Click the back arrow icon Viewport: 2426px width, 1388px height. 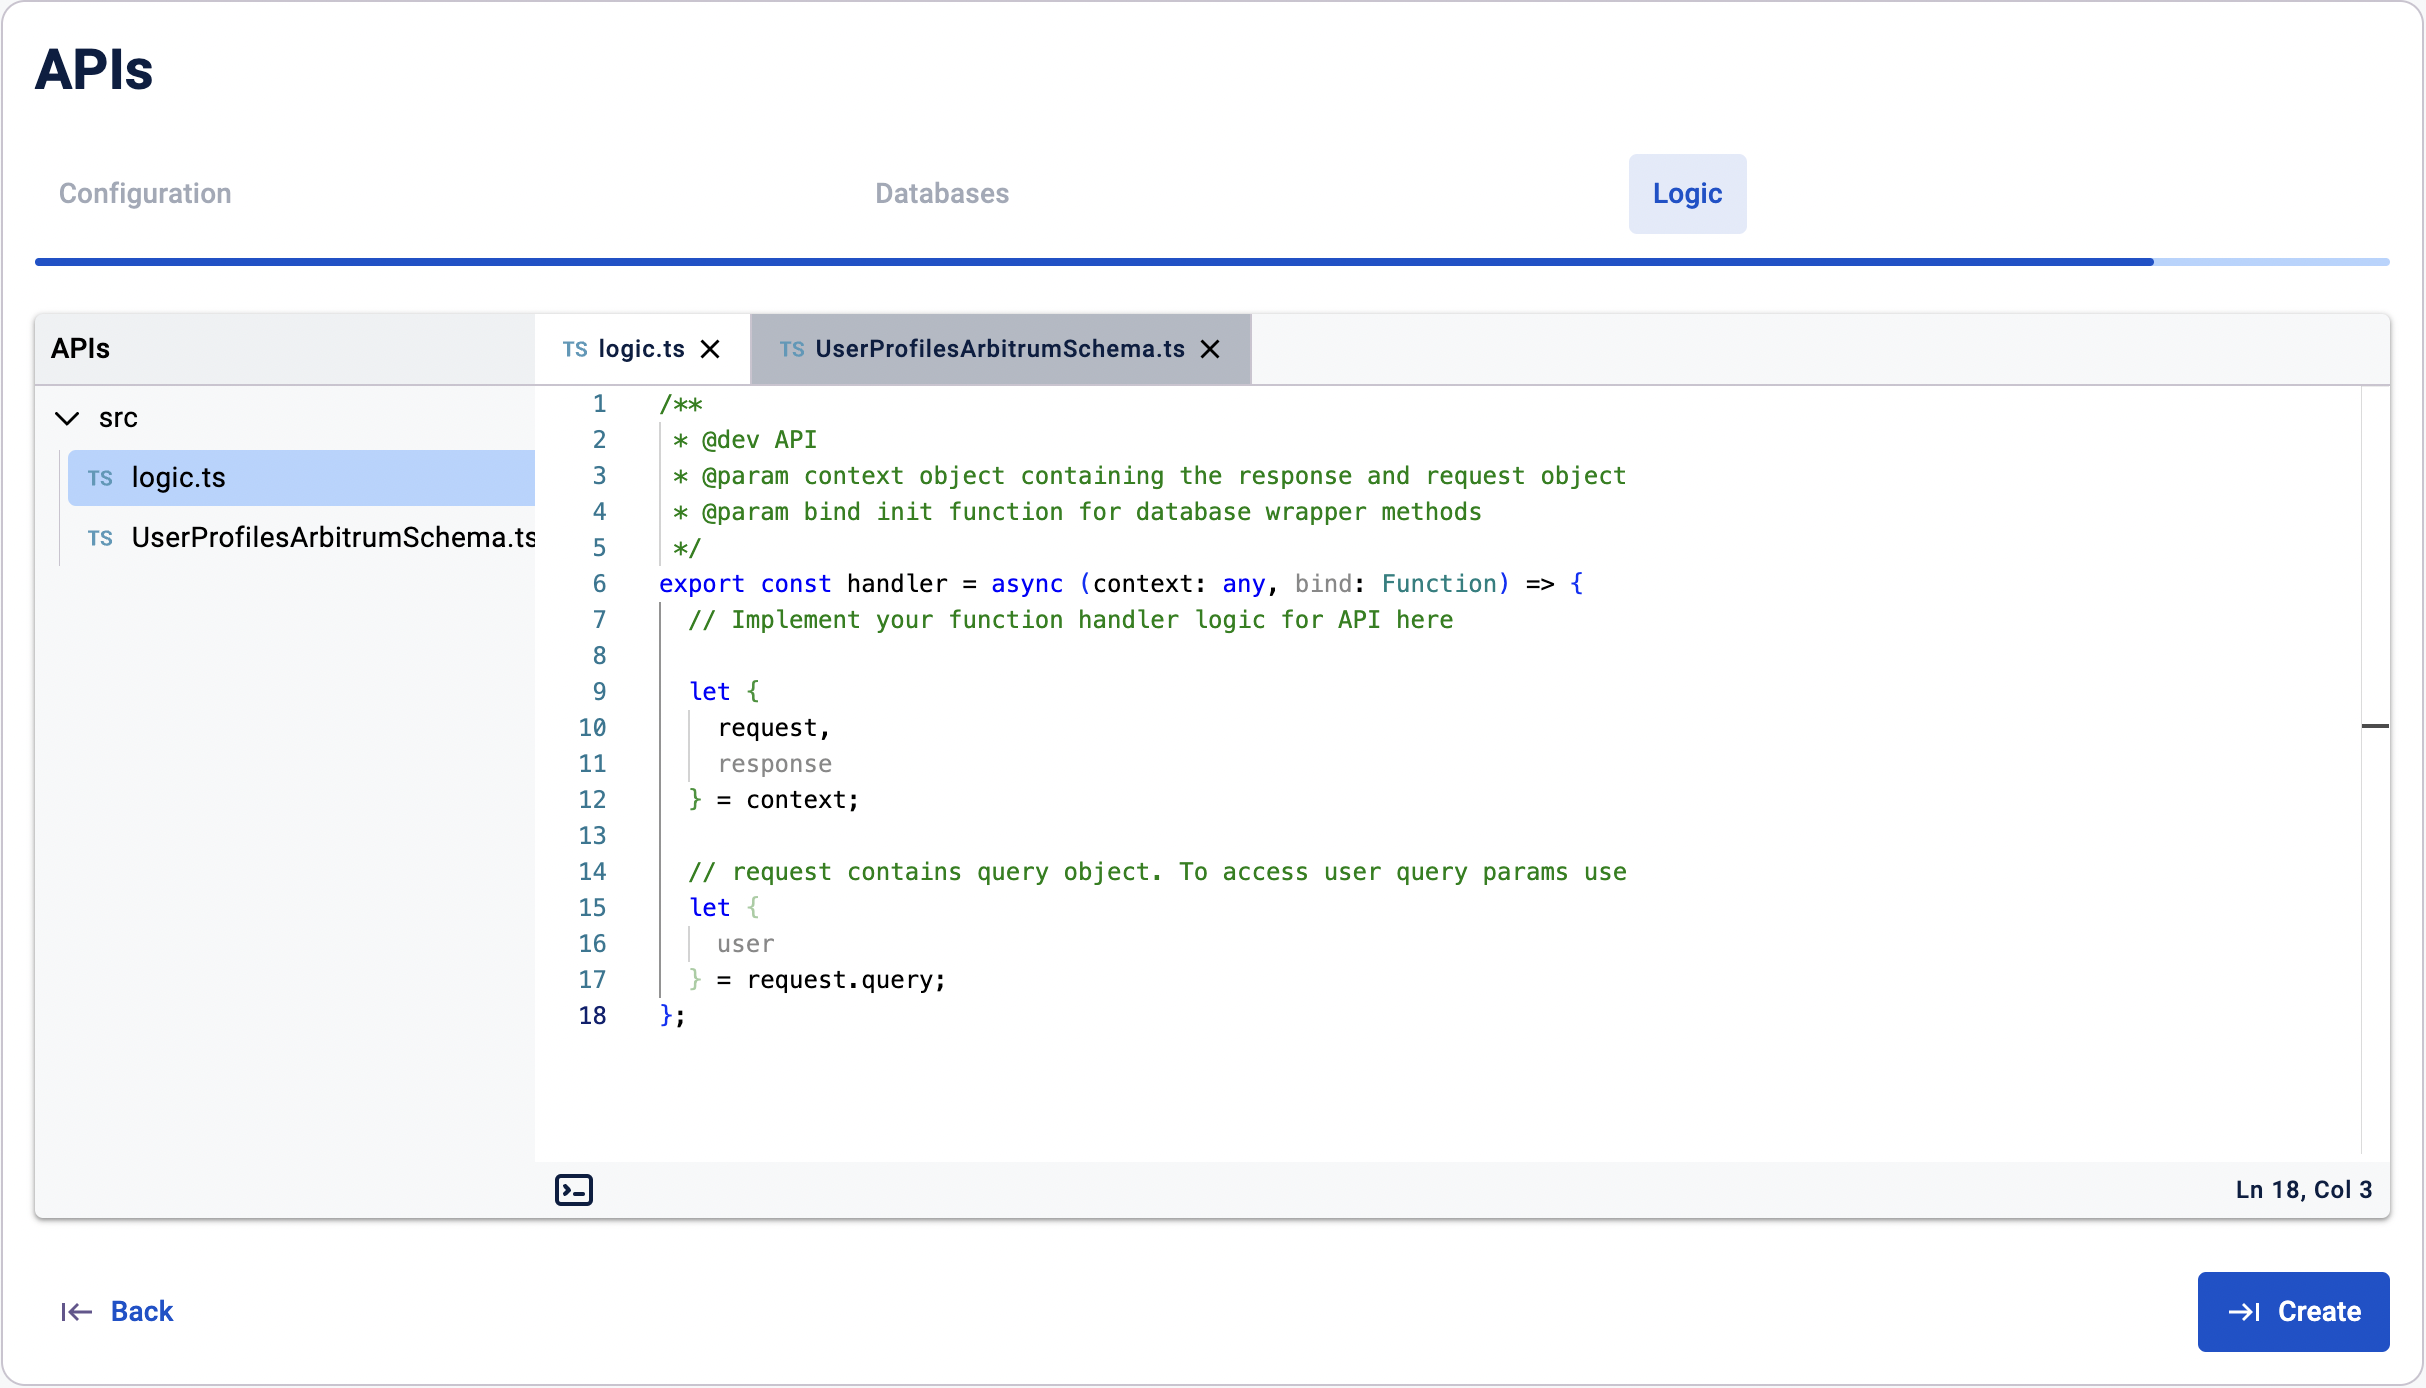pos(76,1311)
